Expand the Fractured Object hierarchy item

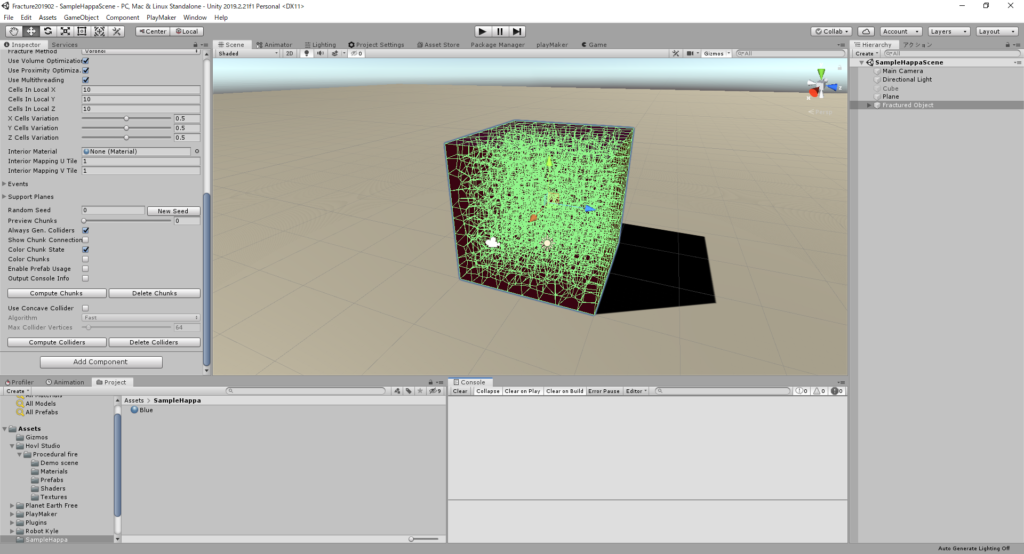tap(869, 105)
